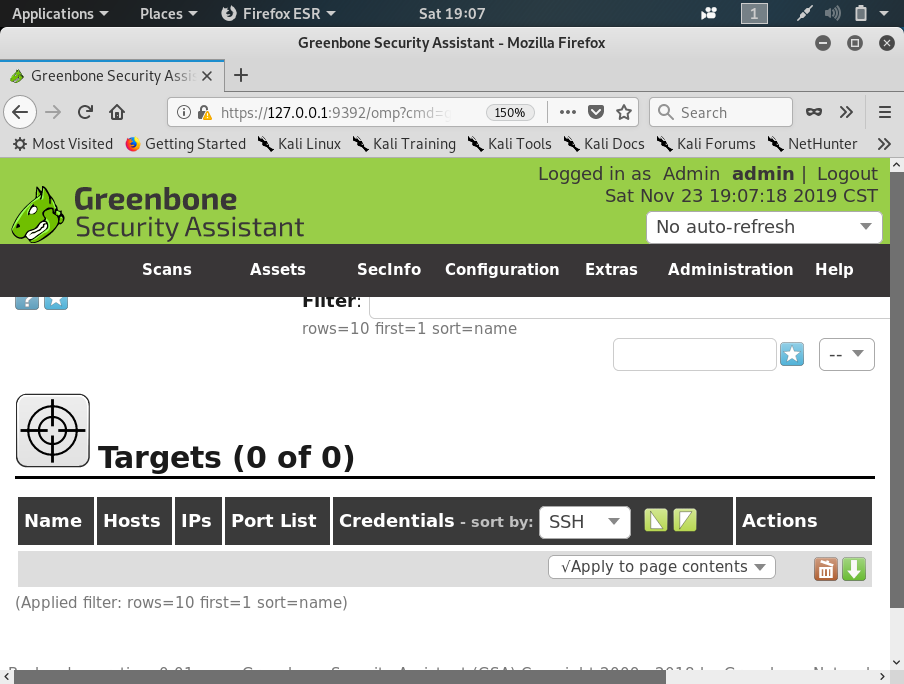Click the glasses extension toolbar icon
This screenshot has width=904, height=684.
pos(813,112)
